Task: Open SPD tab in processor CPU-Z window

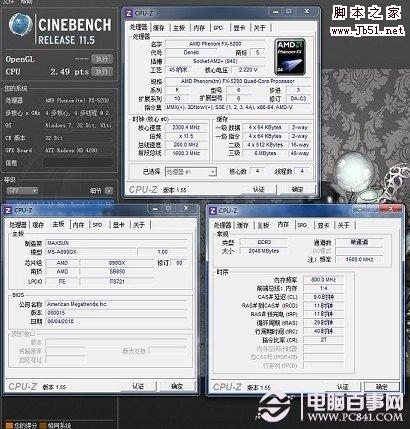Action: point(218,28)
